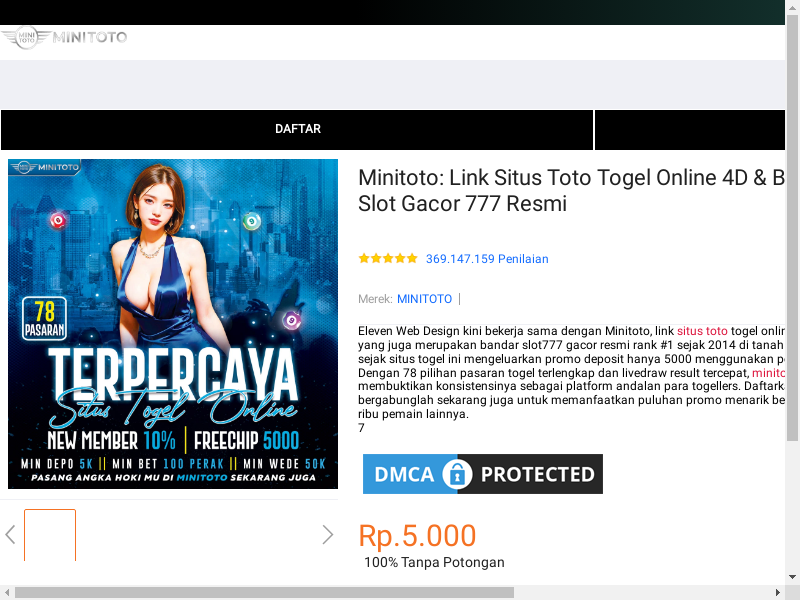Click the horizontal scrollbar thumb
Image resolution: width=800 pixels, height=600 pixels.
(x=264, y=592)
